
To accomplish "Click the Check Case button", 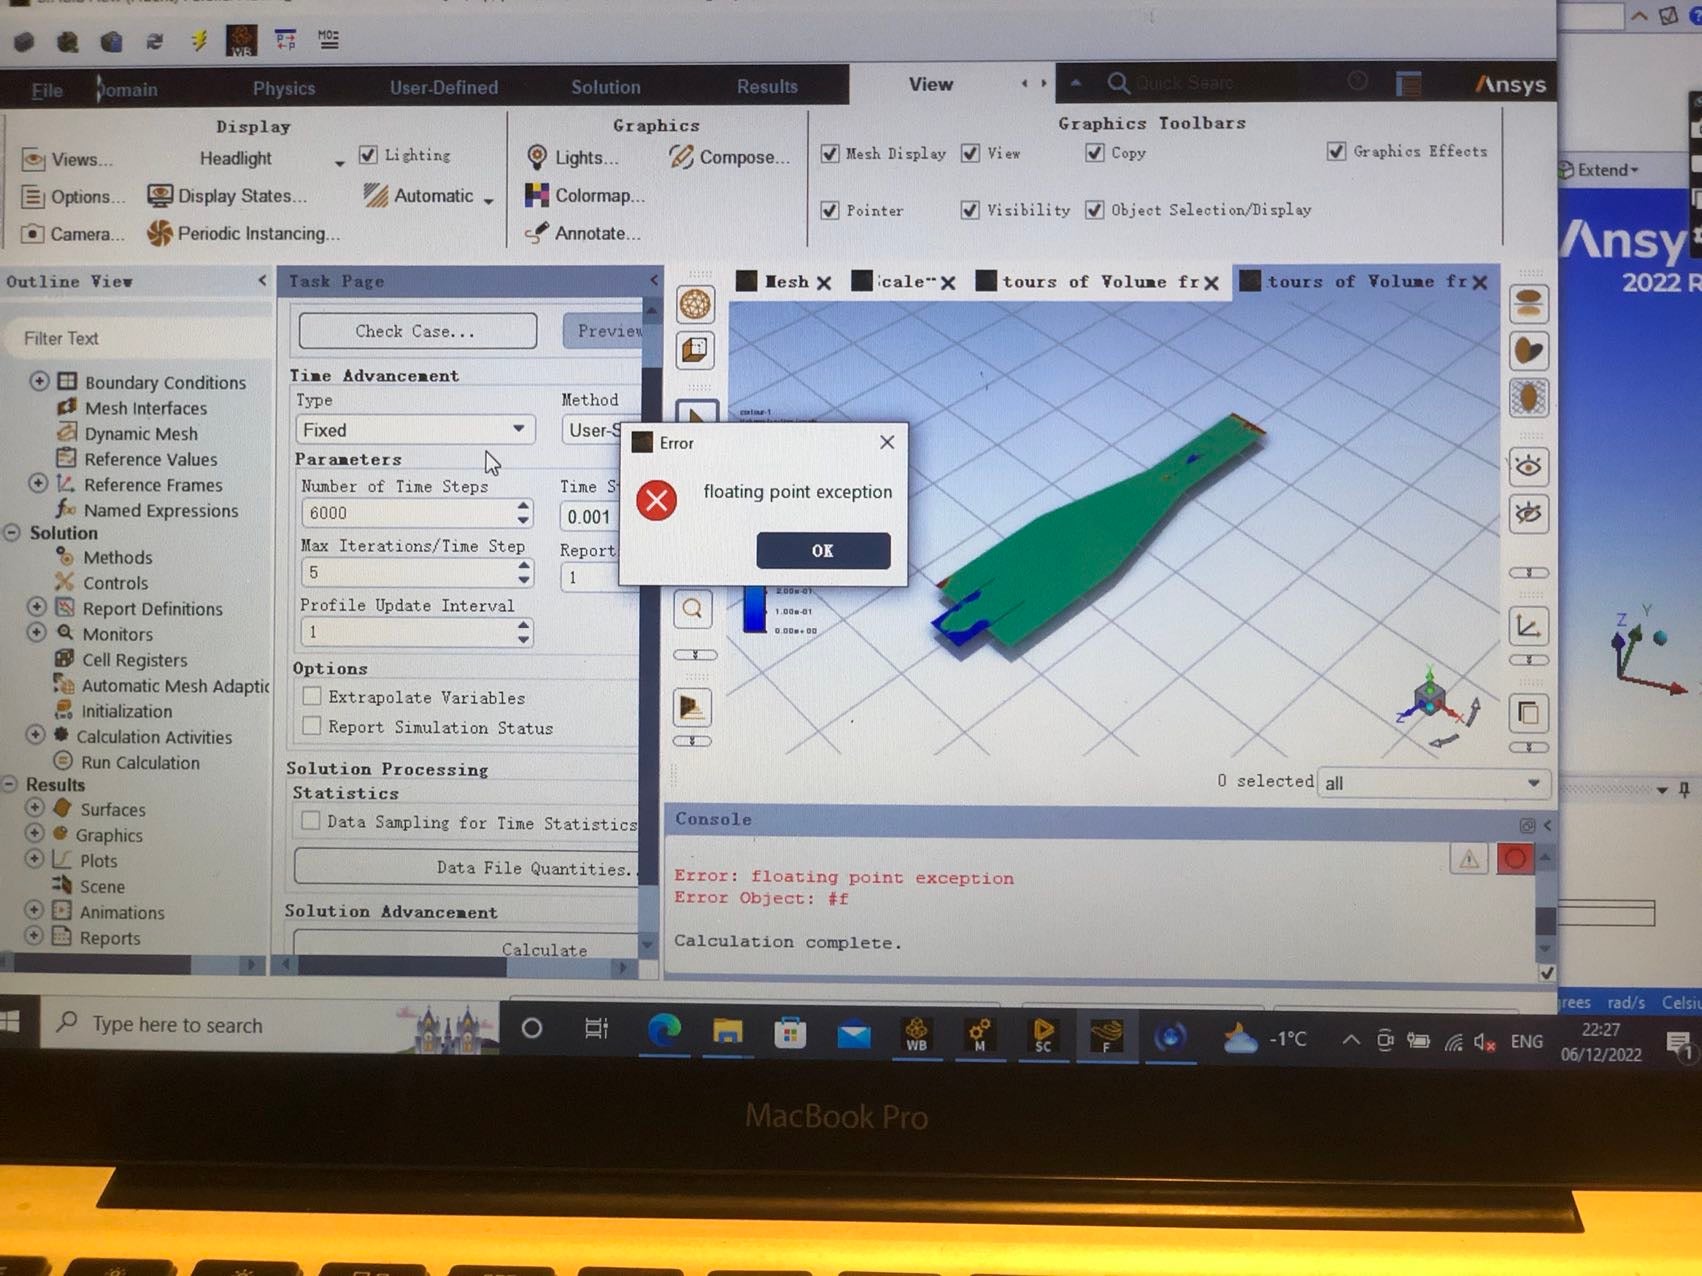I will click(x=417, y=331).
